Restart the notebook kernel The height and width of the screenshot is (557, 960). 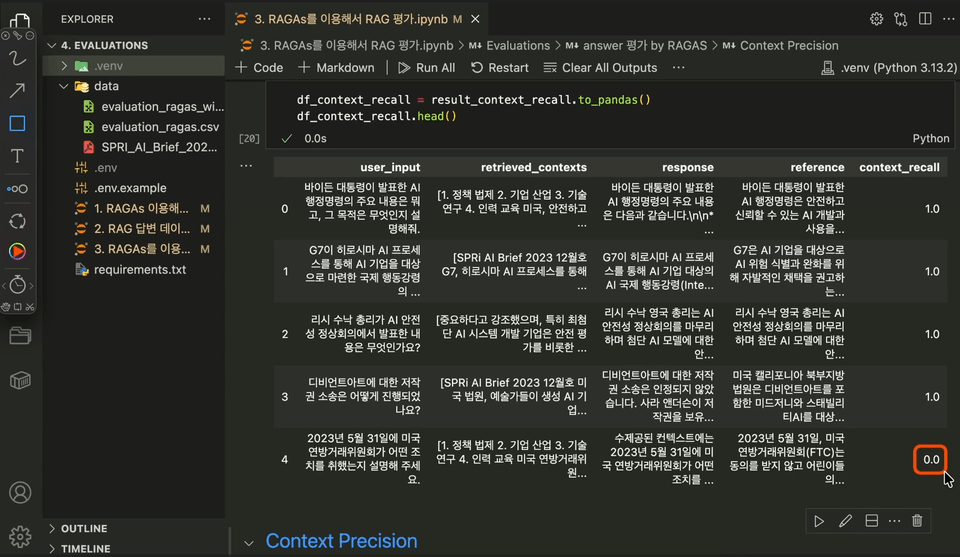coord(500,67)
